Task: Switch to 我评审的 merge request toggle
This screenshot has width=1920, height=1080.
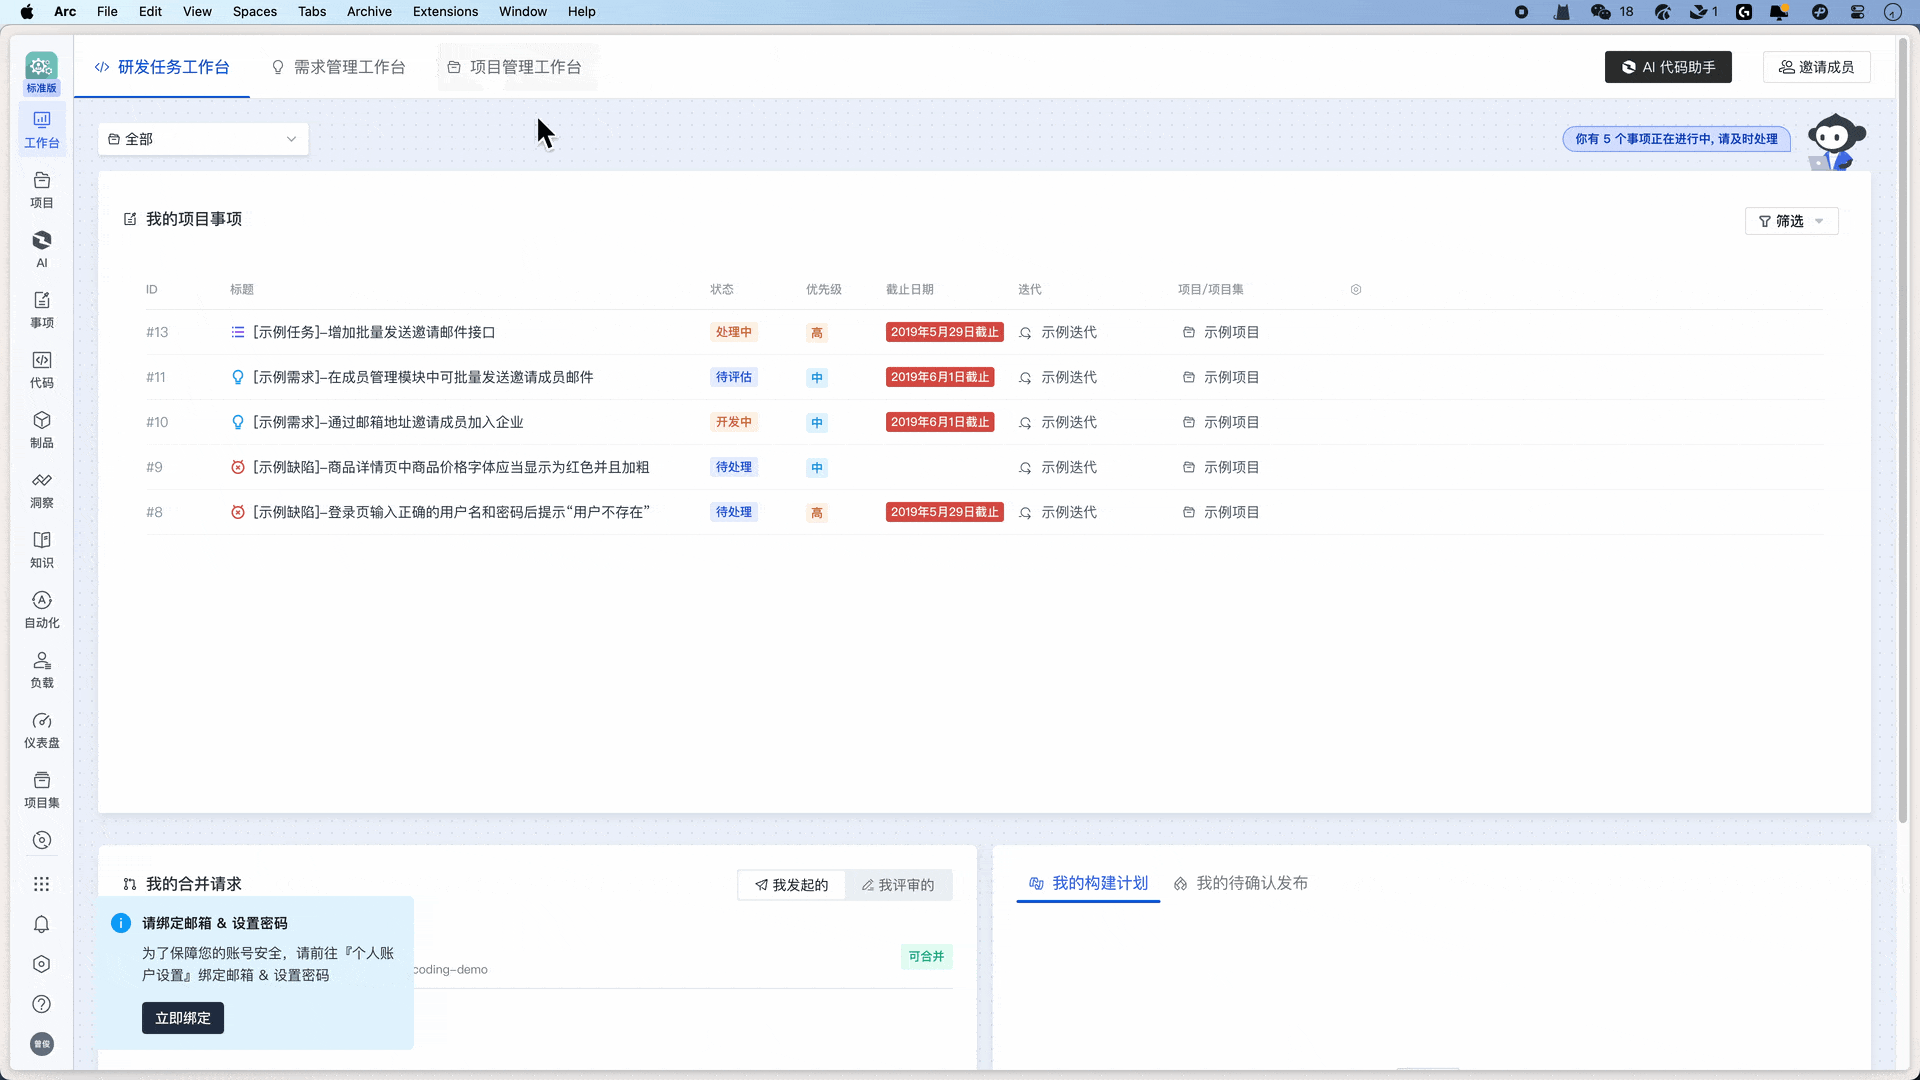Action: [898, 885]
